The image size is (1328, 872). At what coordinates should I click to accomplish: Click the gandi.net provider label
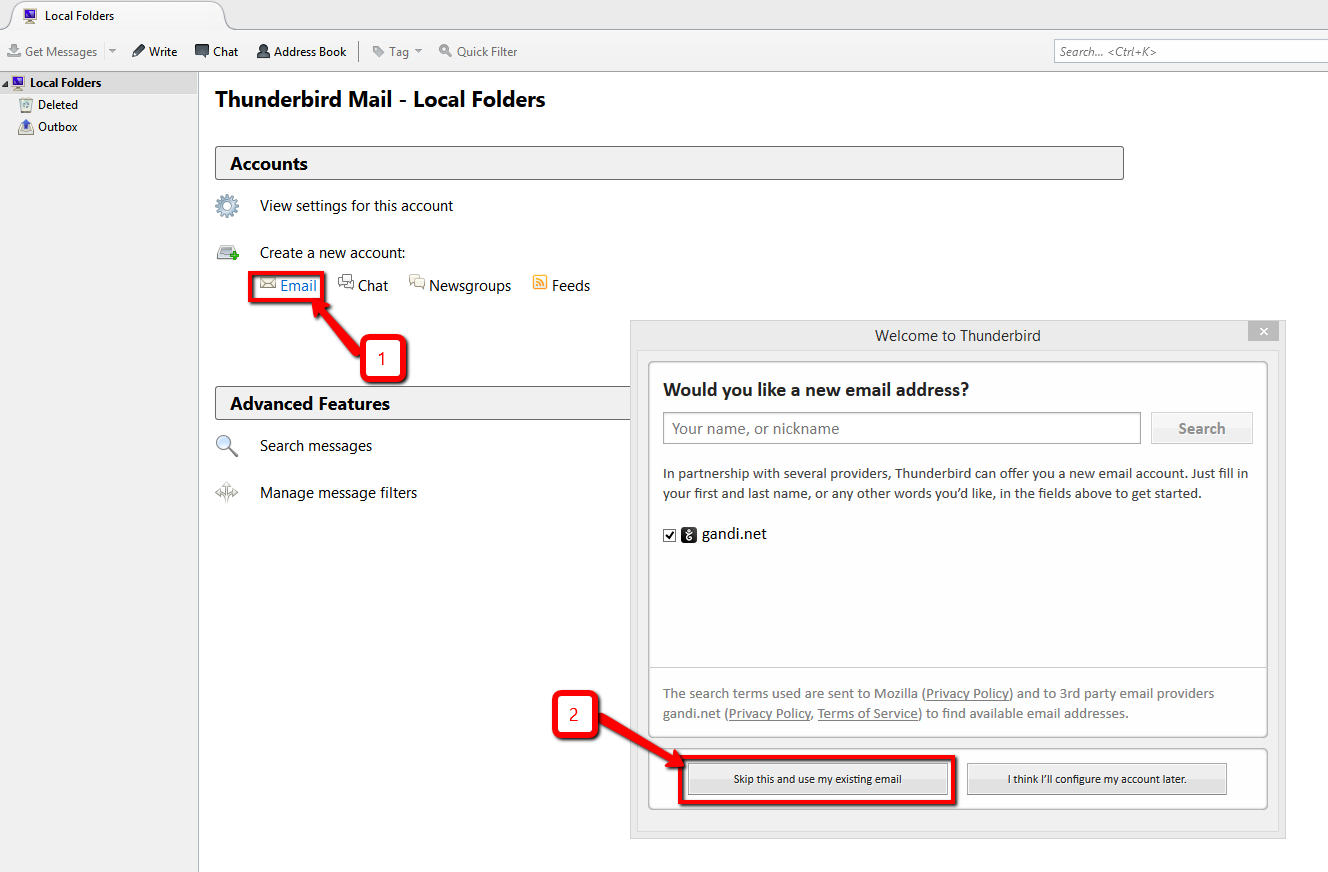(734, 534)
